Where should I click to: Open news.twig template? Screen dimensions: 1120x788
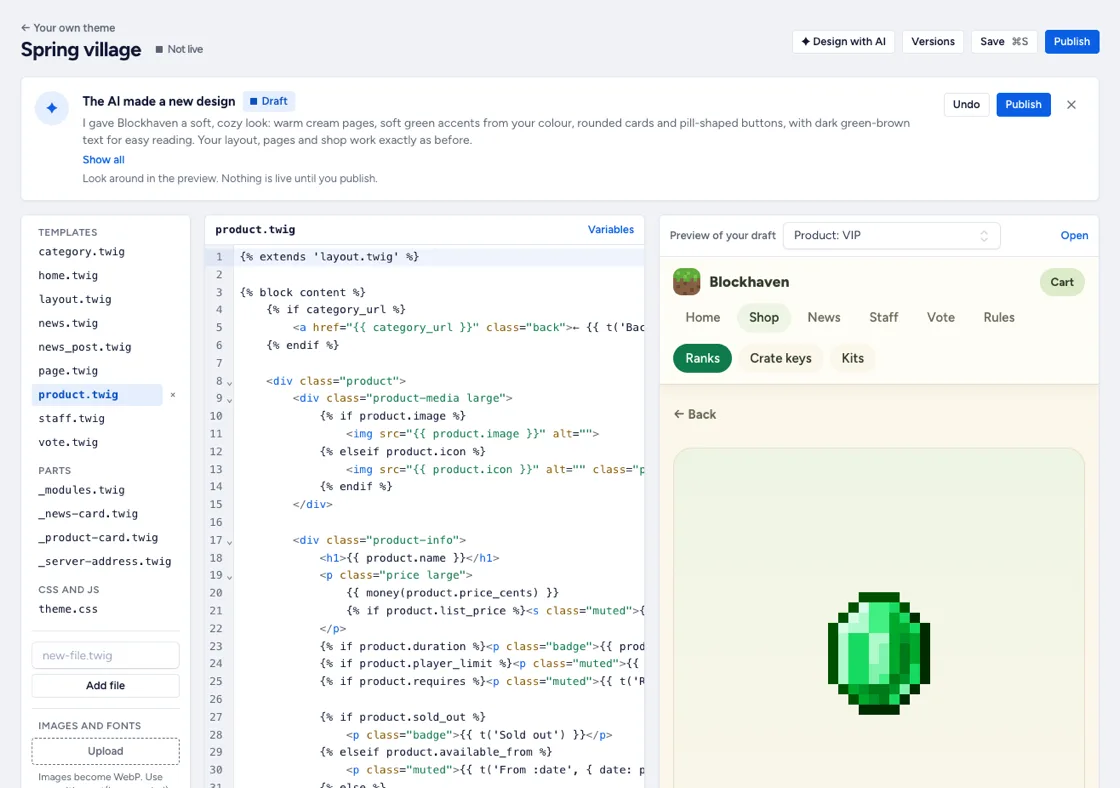coord(68,323)
